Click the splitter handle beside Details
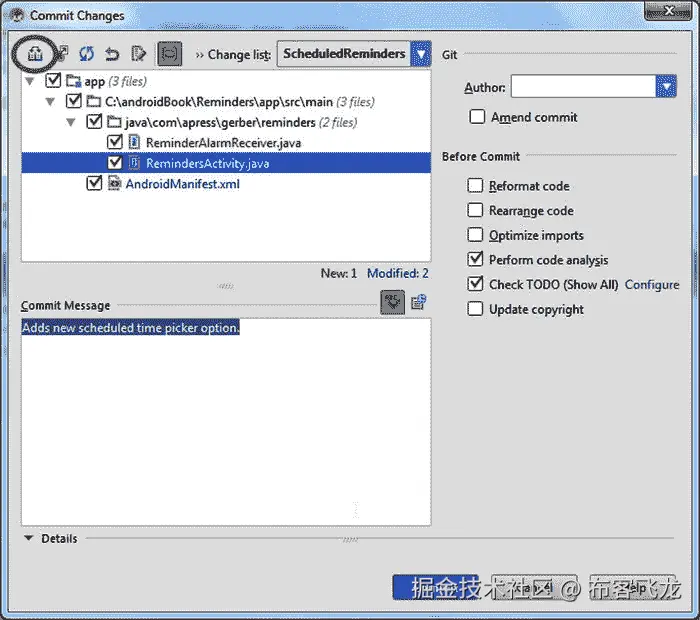Image resolution: width=700 pixels, height=620 pixels. tap(350, 540)
